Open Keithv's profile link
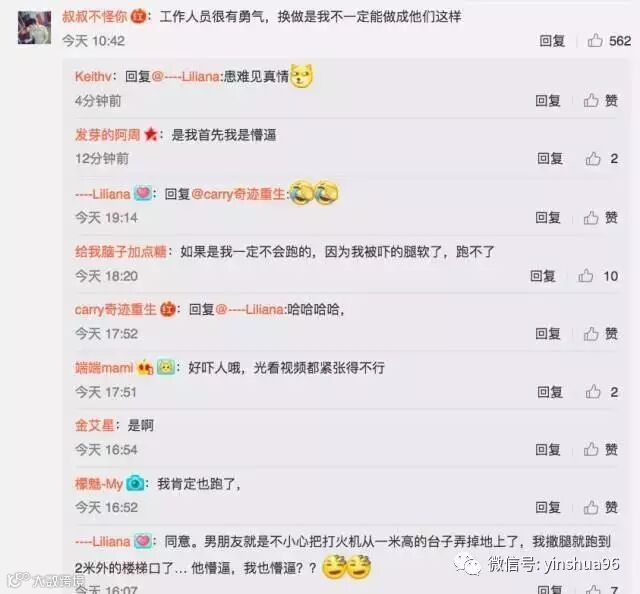This screenshot has height=594, width=640. [93, 76]
